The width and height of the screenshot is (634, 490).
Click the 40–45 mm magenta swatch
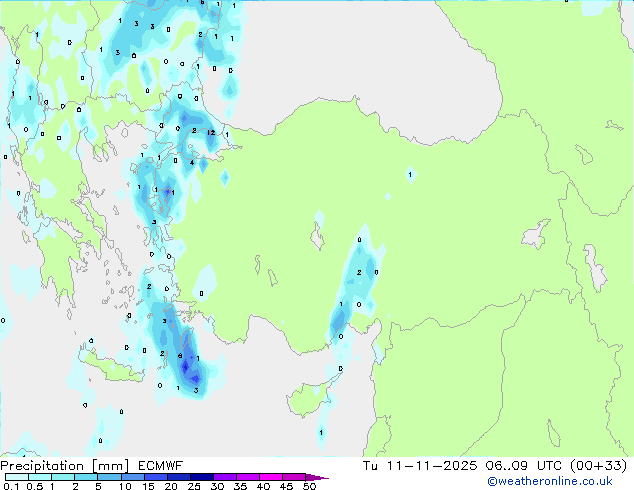(271, 477)
